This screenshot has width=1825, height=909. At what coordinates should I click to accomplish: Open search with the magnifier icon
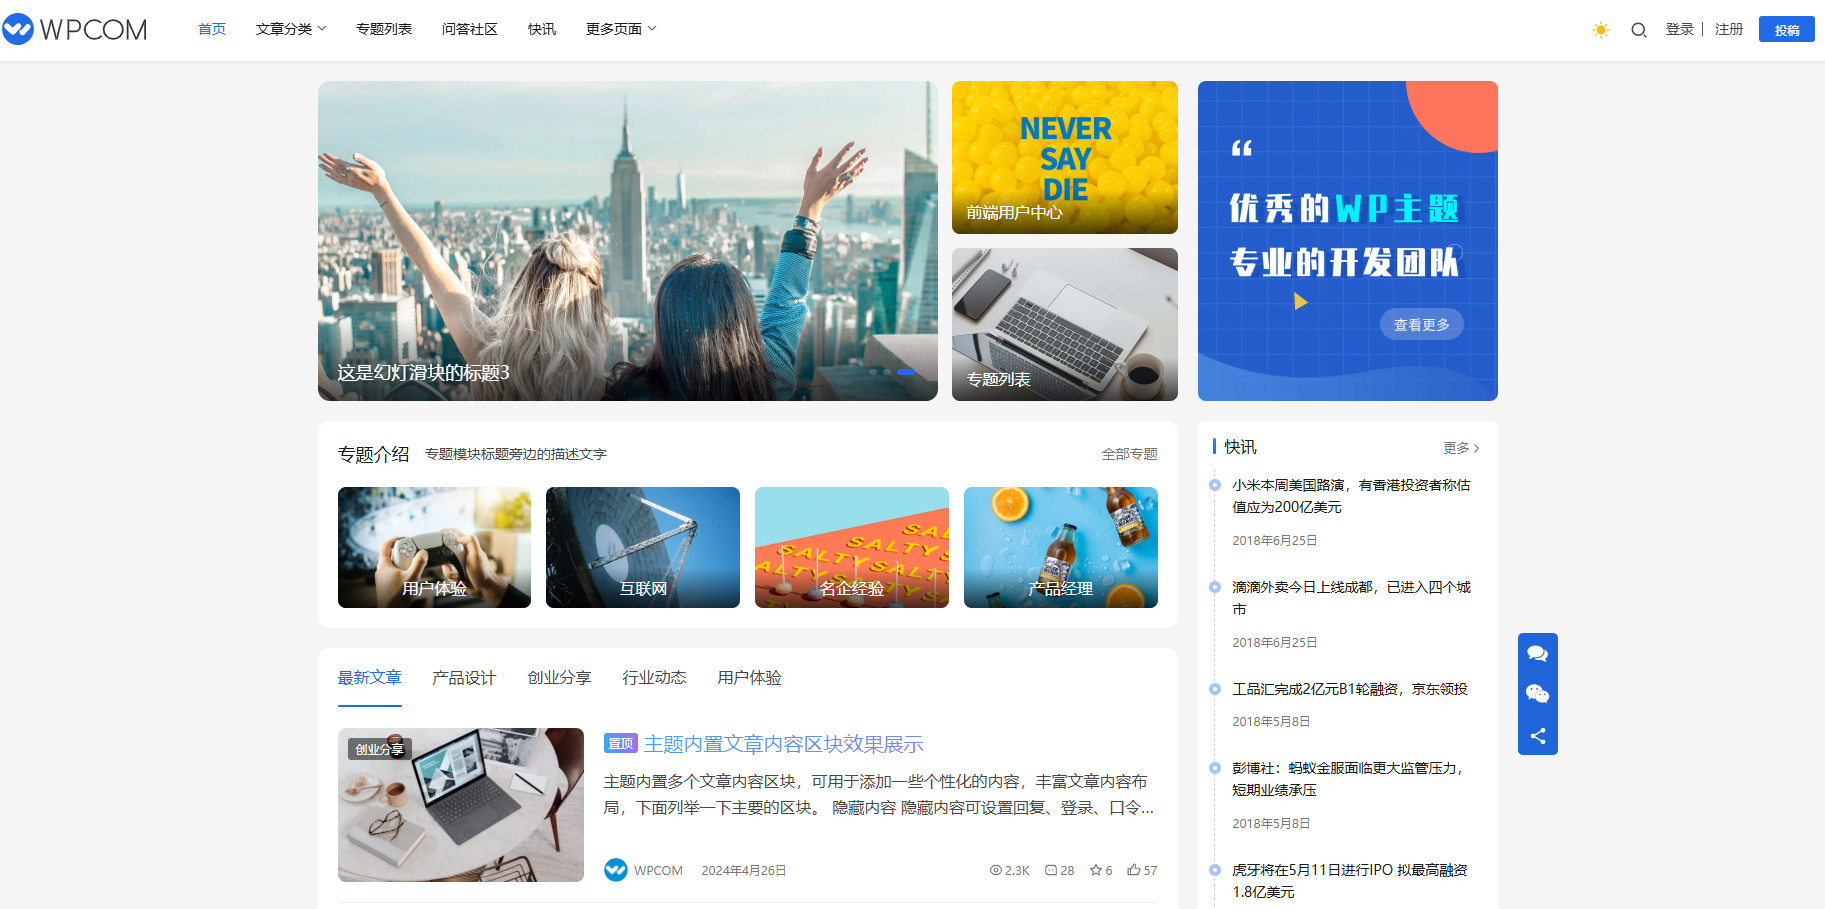pyautogui.click(x=1638, y=30)
